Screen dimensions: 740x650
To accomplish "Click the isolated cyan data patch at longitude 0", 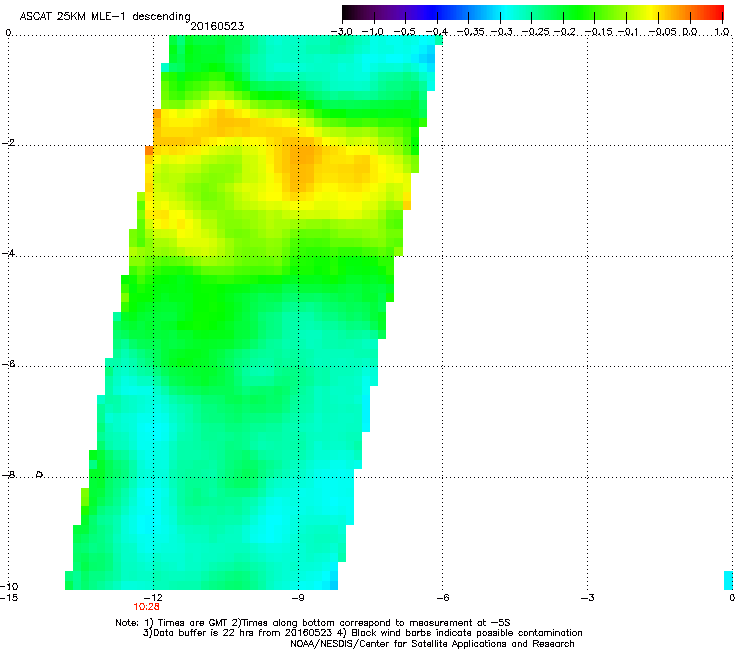I will pyautogui.click(x=728, y=580).
